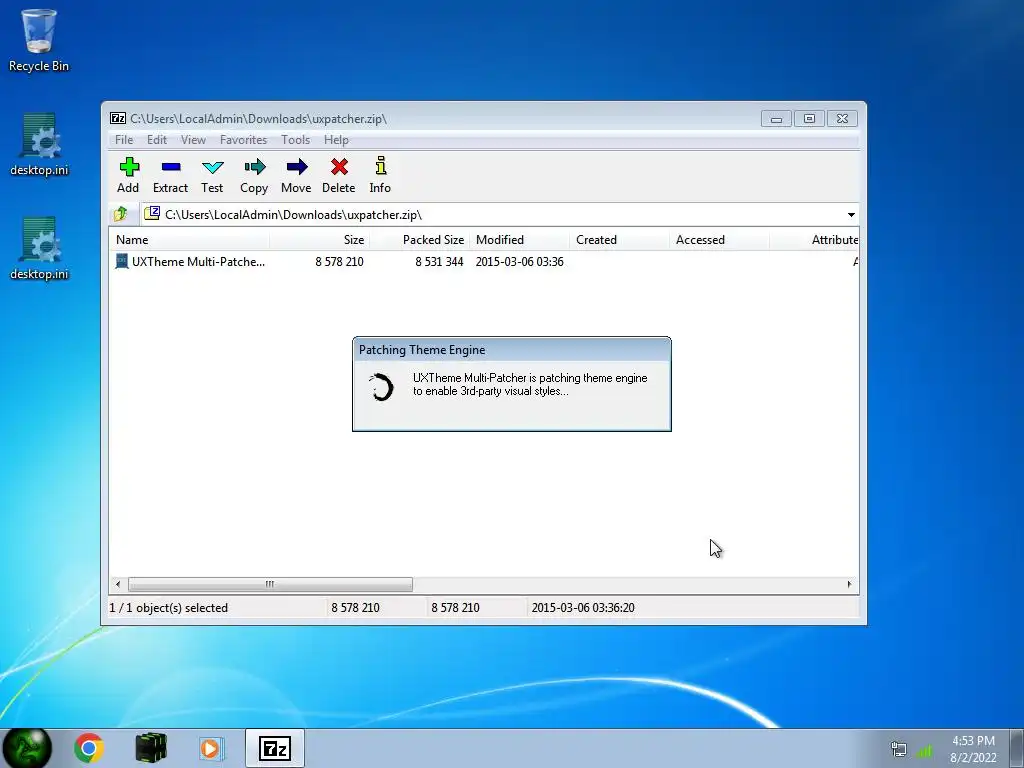Open the green cube taskbar app

tap(151, 748)
